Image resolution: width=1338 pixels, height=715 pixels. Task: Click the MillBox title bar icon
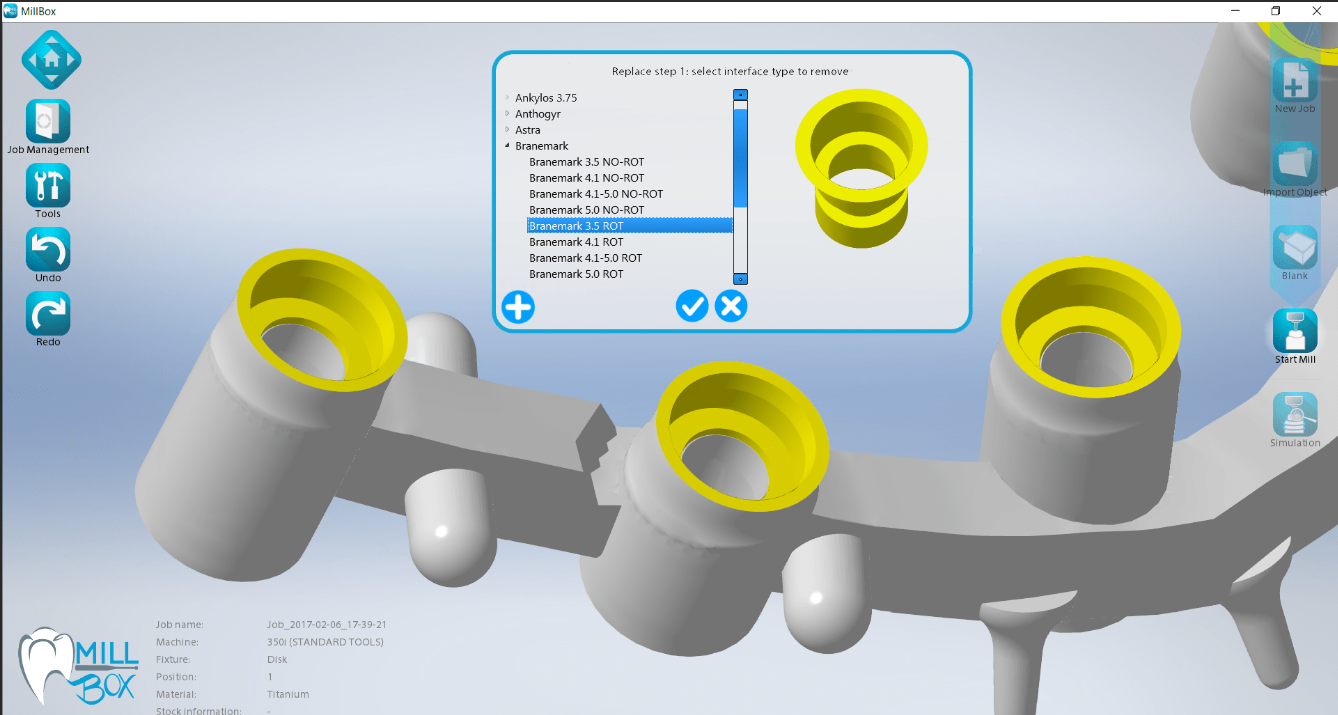click(x=10, y=10)
